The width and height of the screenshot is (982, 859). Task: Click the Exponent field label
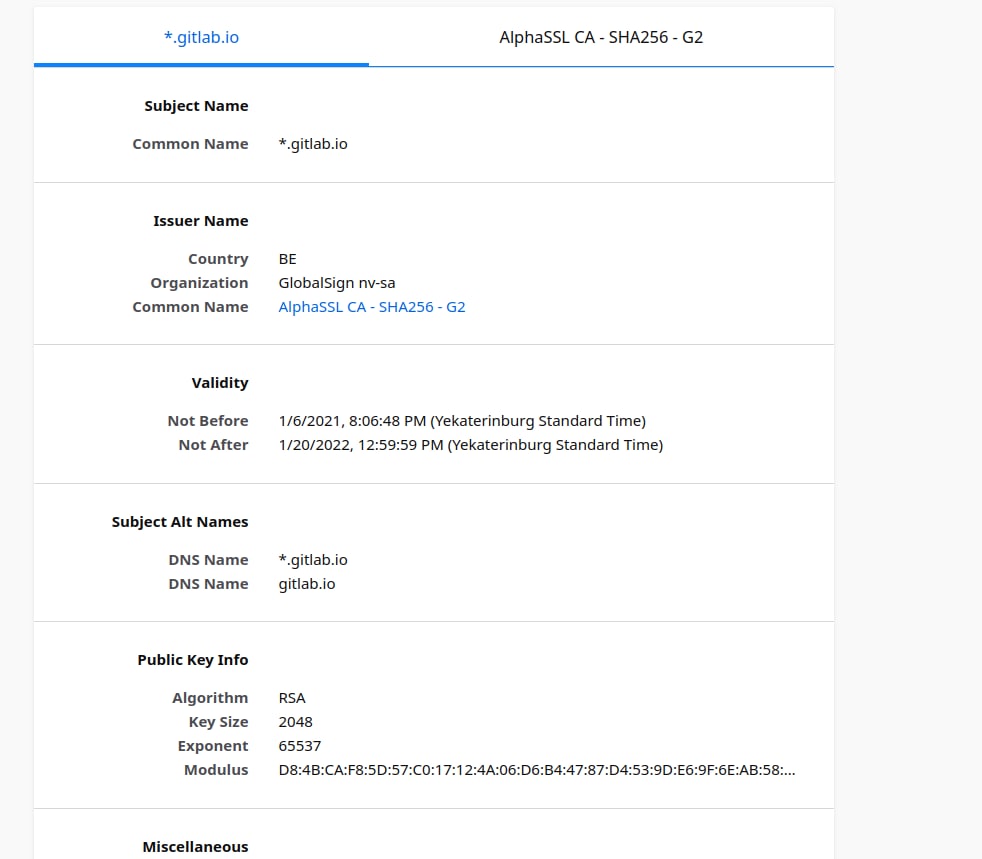pyautogui.click(x=213, y=746)
